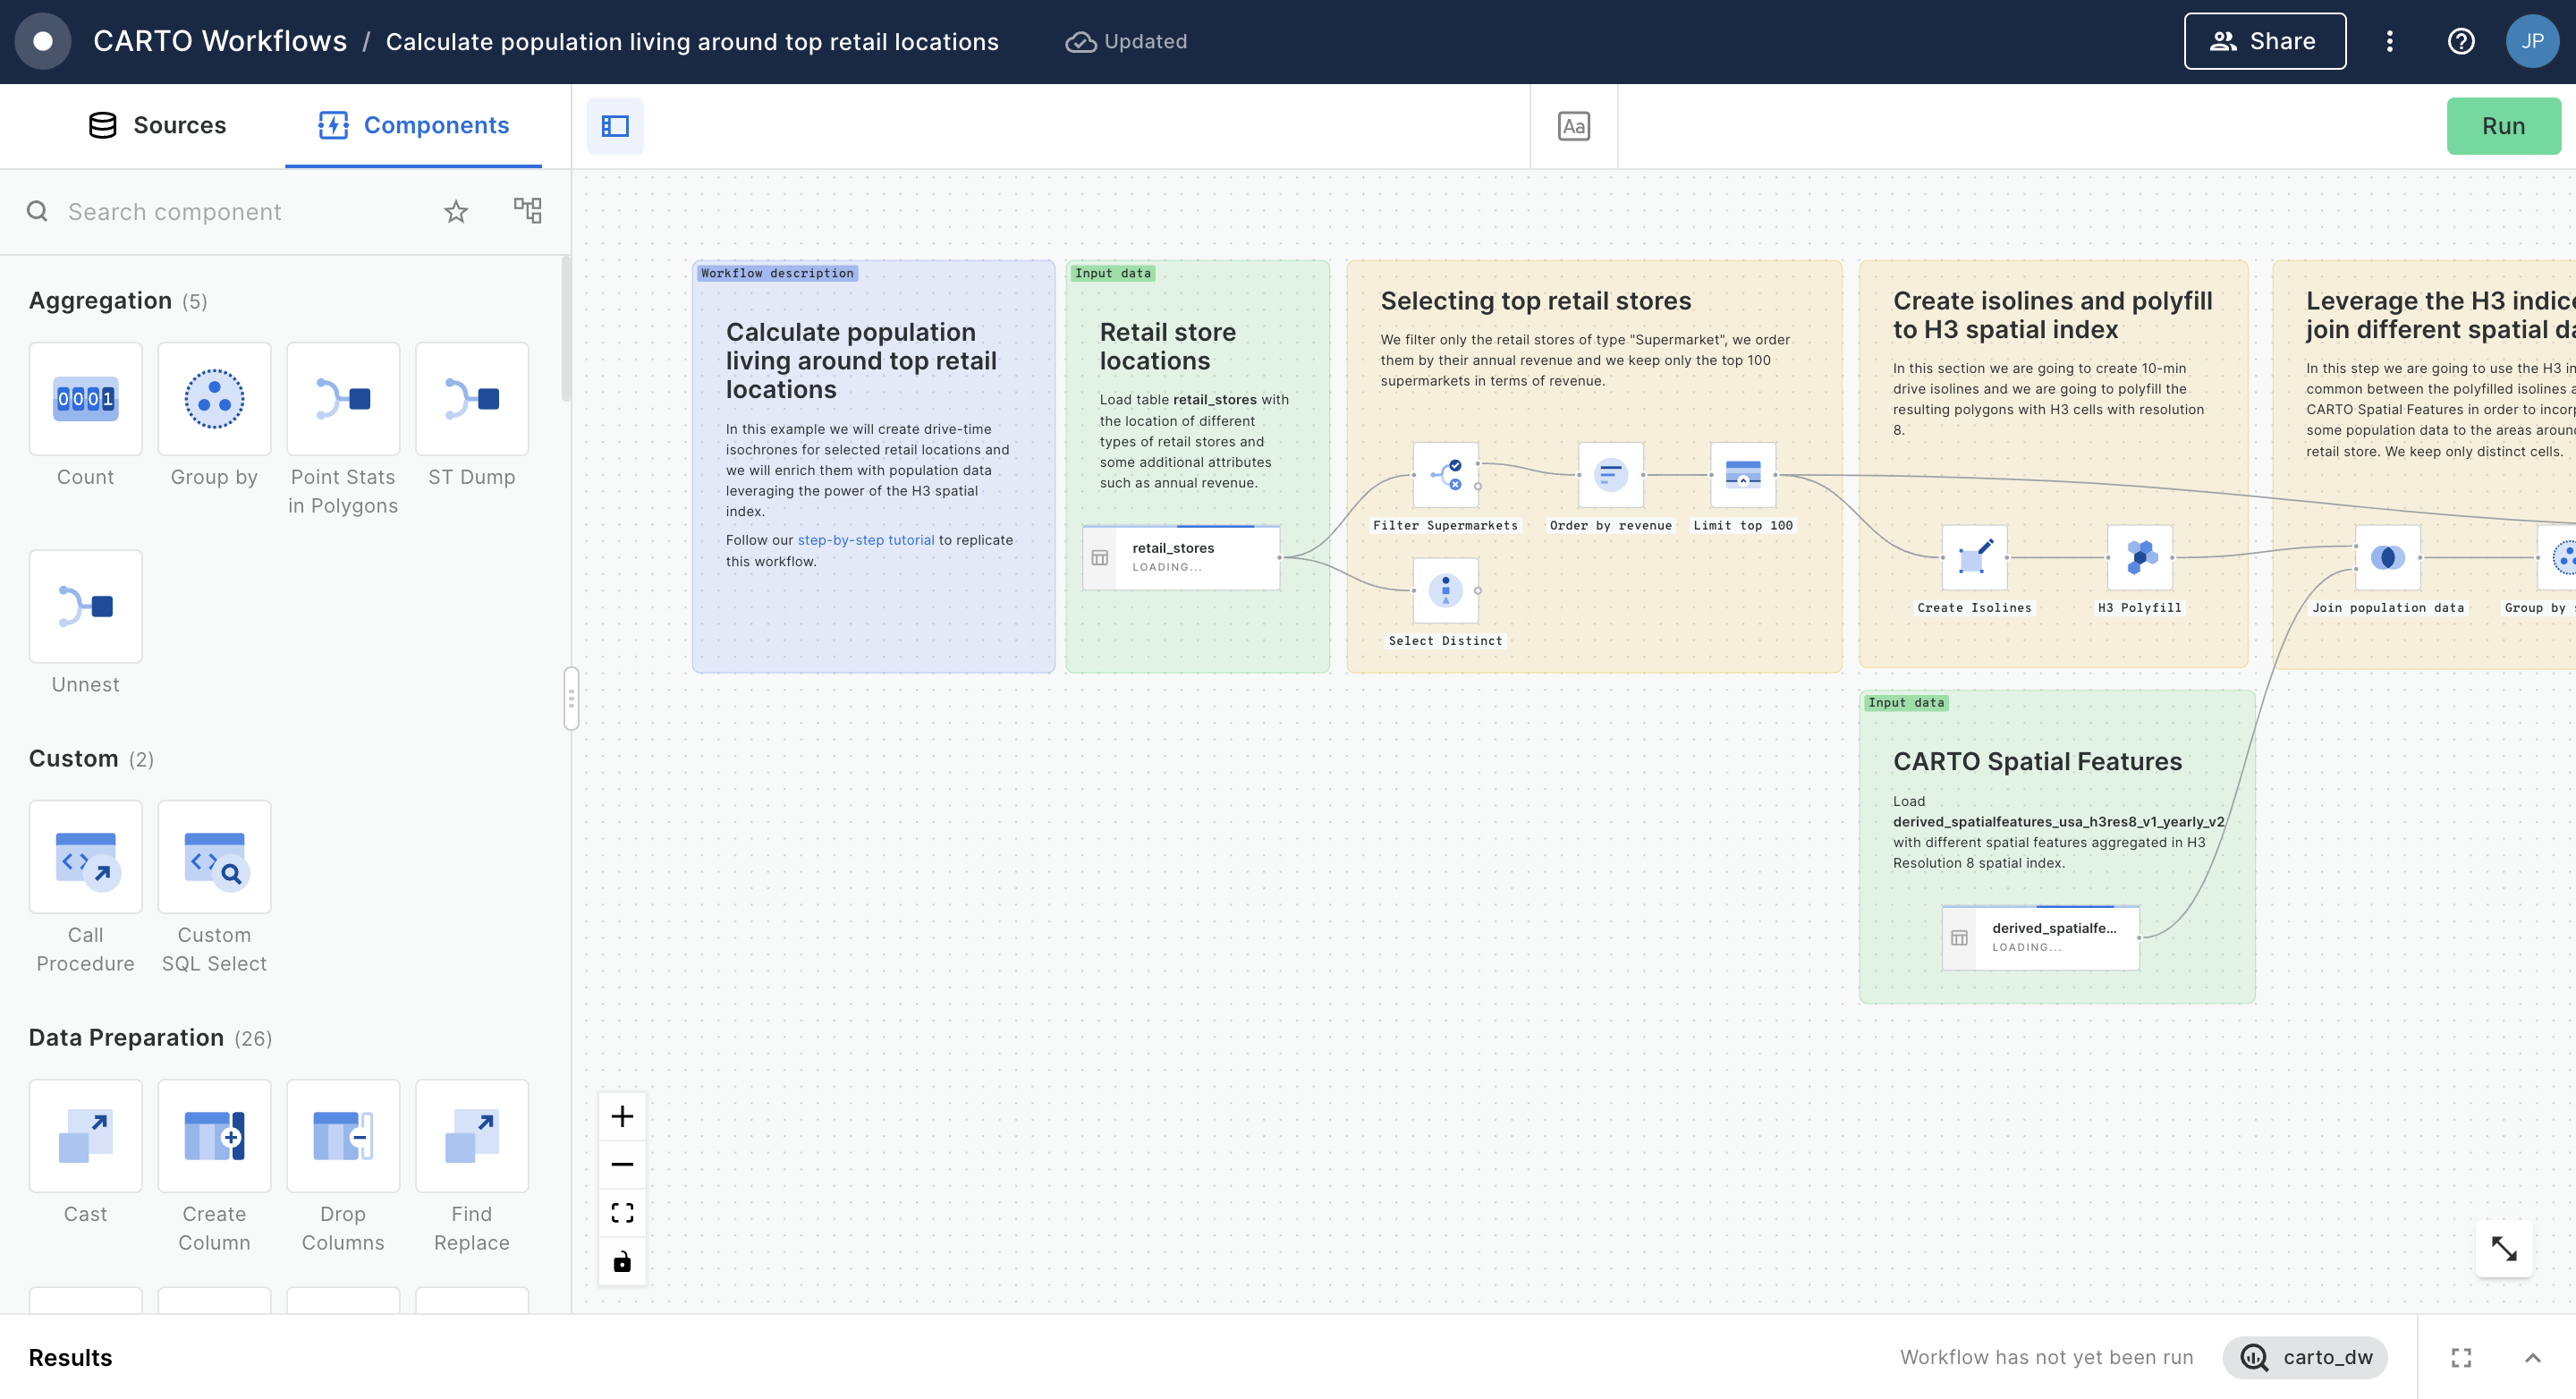This screenshot has width=2576, height=1399.
Task: Select the Group by component icon
Action: coord(214,399)
